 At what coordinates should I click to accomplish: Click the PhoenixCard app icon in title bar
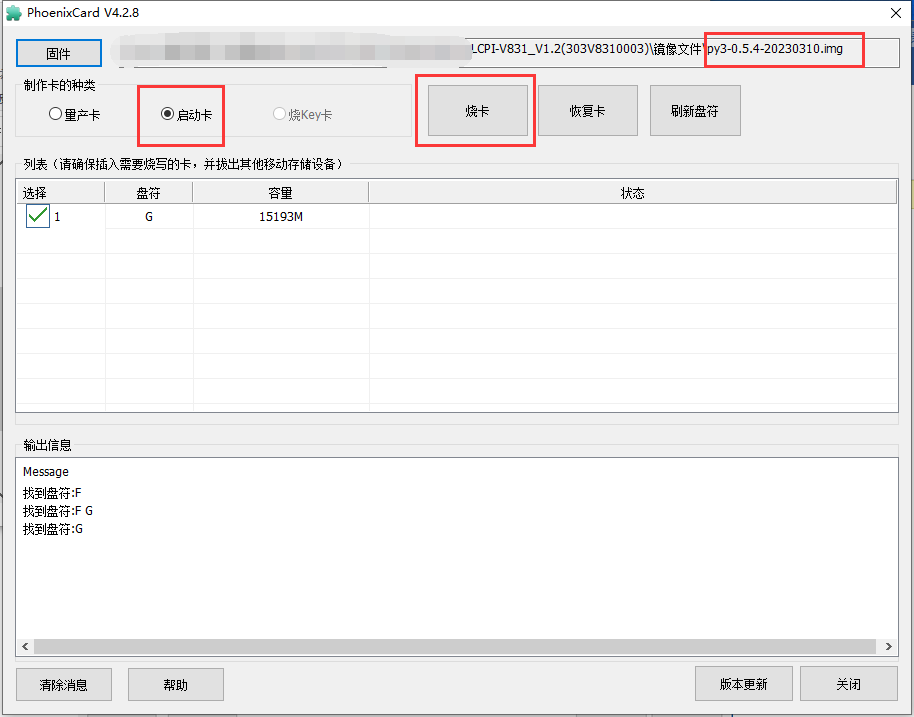point(13,13)
